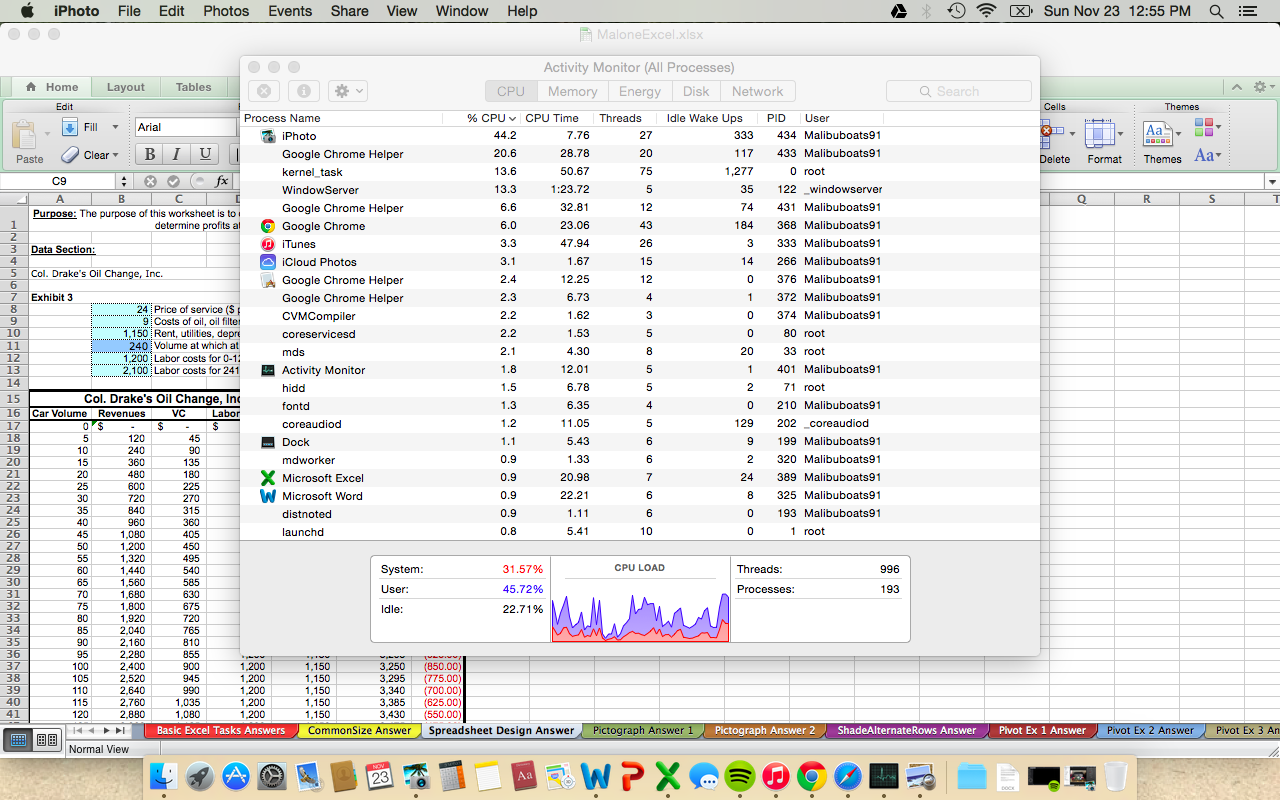Open Safari from the Dock
The image size is (1280, 800).
(x=848, y=776)
